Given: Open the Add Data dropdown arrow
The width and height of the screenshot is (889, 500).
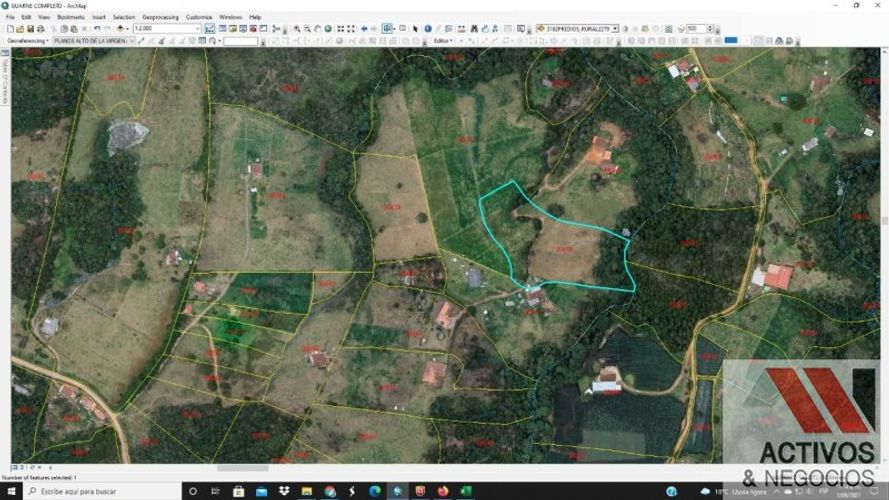Looking at the screenshot, I should tap(127, 28).
